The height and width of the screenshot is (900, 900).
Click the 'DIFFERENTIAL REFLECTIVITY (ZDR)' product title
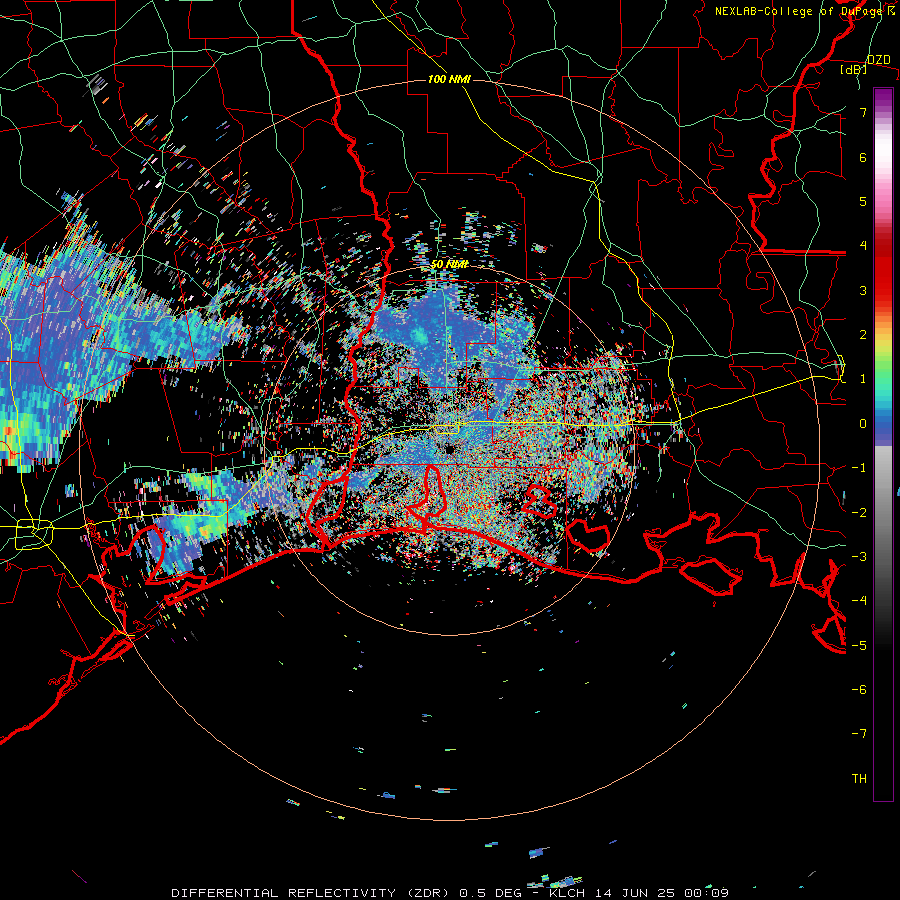tap(312, 893)
